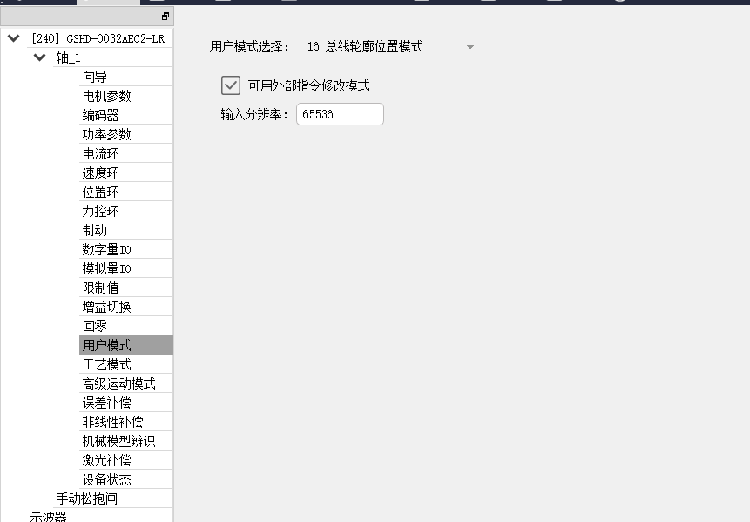
Task: Open the 示波器 oscilloscope entry
Action: point(48,516)
